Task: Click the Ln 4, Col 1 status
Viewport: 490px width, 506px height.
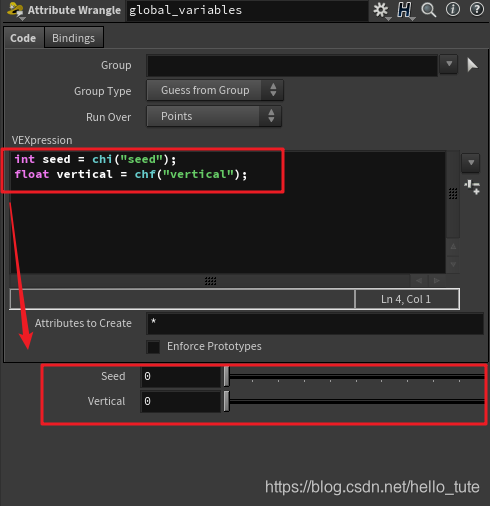Action: point(406,299)
